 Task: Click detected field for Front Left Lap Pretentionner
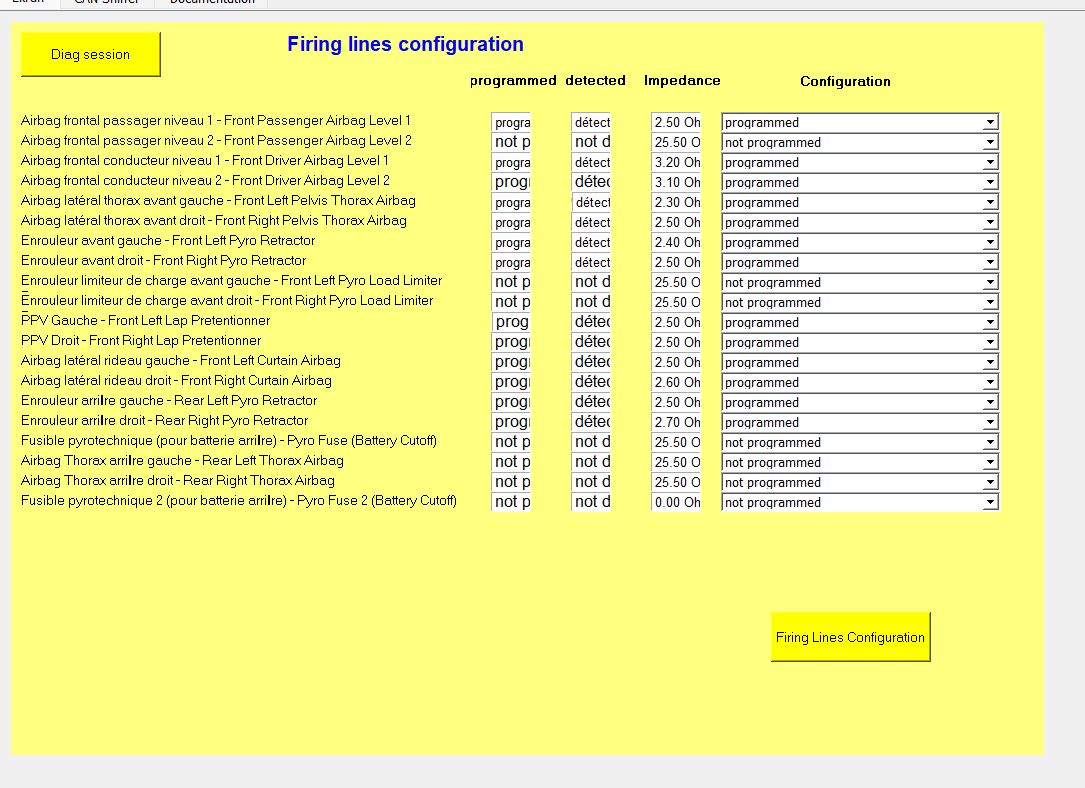(591, 322)
